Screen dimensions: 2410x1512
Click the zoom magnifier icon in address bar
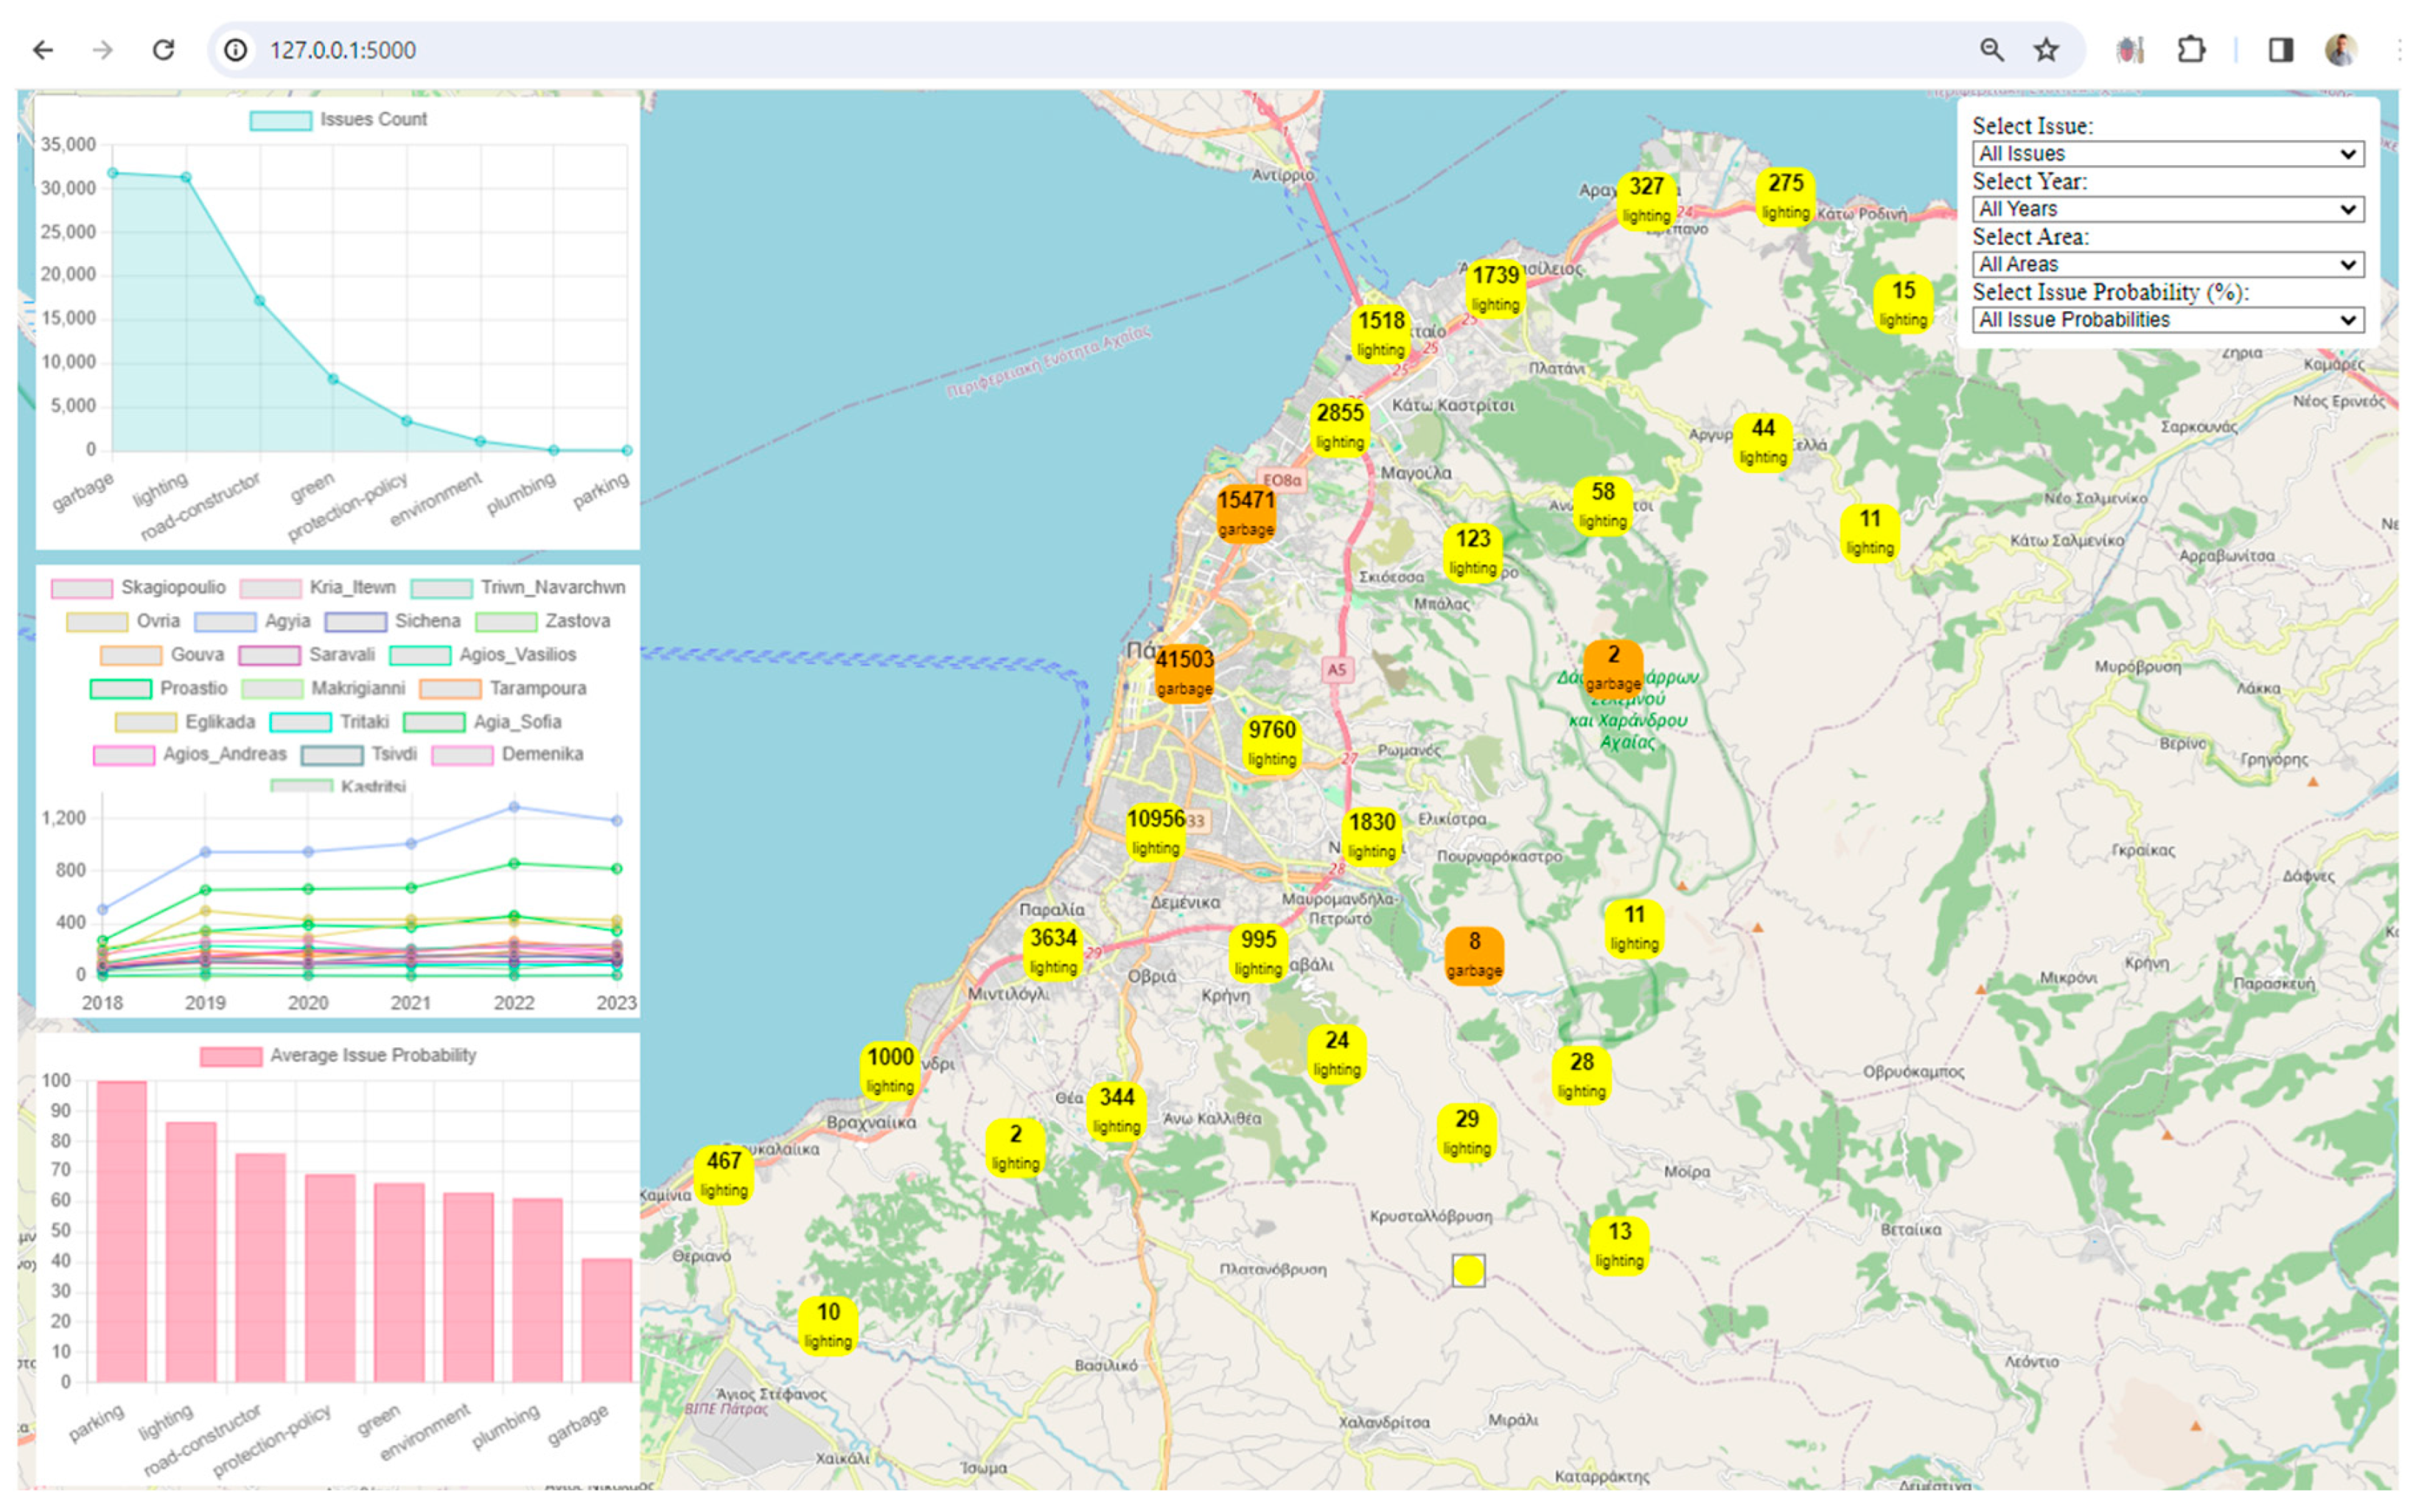coord(1991,50)
